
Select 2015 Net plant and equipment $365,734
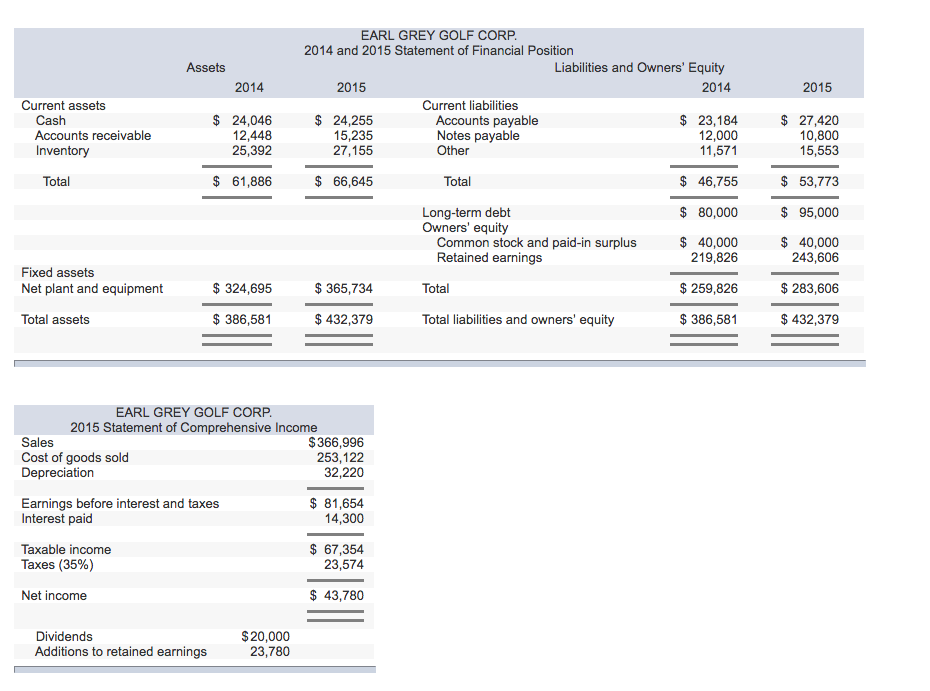coord(343,288)
